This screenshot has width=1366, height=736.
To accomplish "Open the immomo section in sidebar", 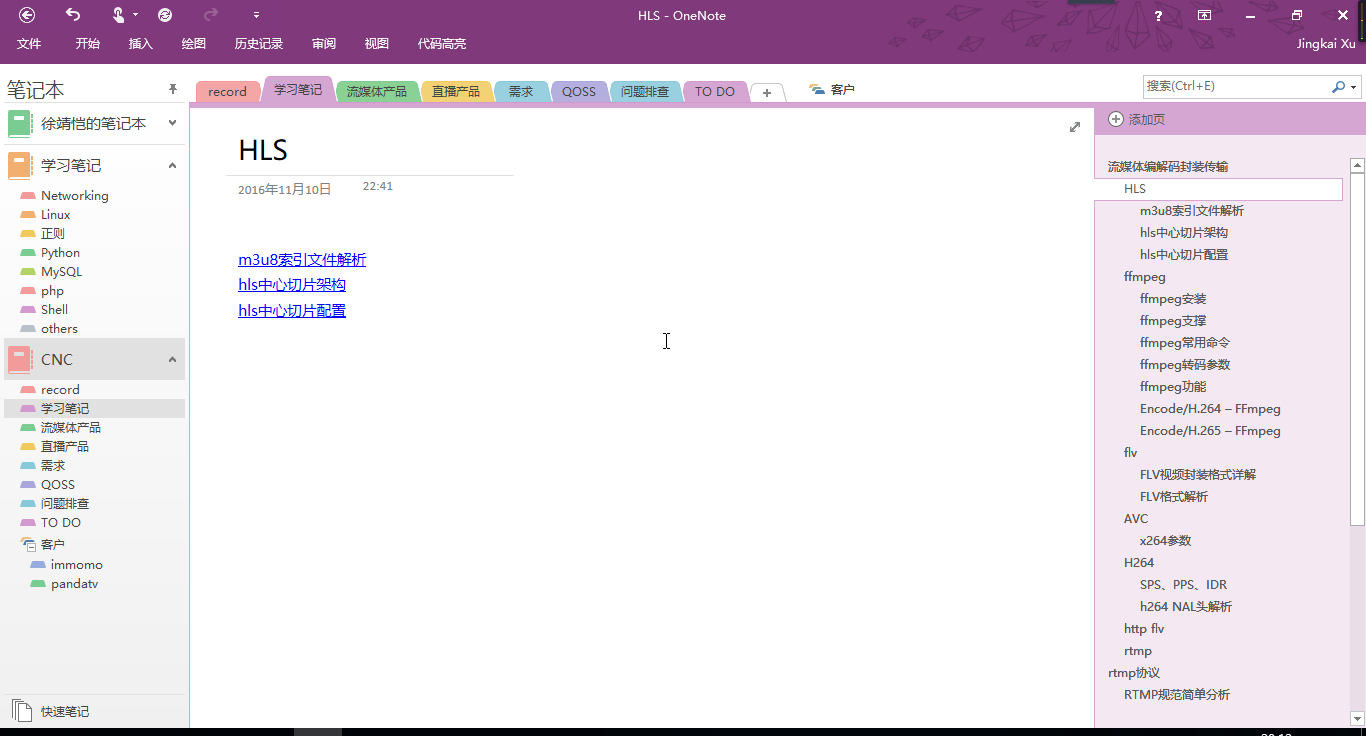I will tap(76, 565).
